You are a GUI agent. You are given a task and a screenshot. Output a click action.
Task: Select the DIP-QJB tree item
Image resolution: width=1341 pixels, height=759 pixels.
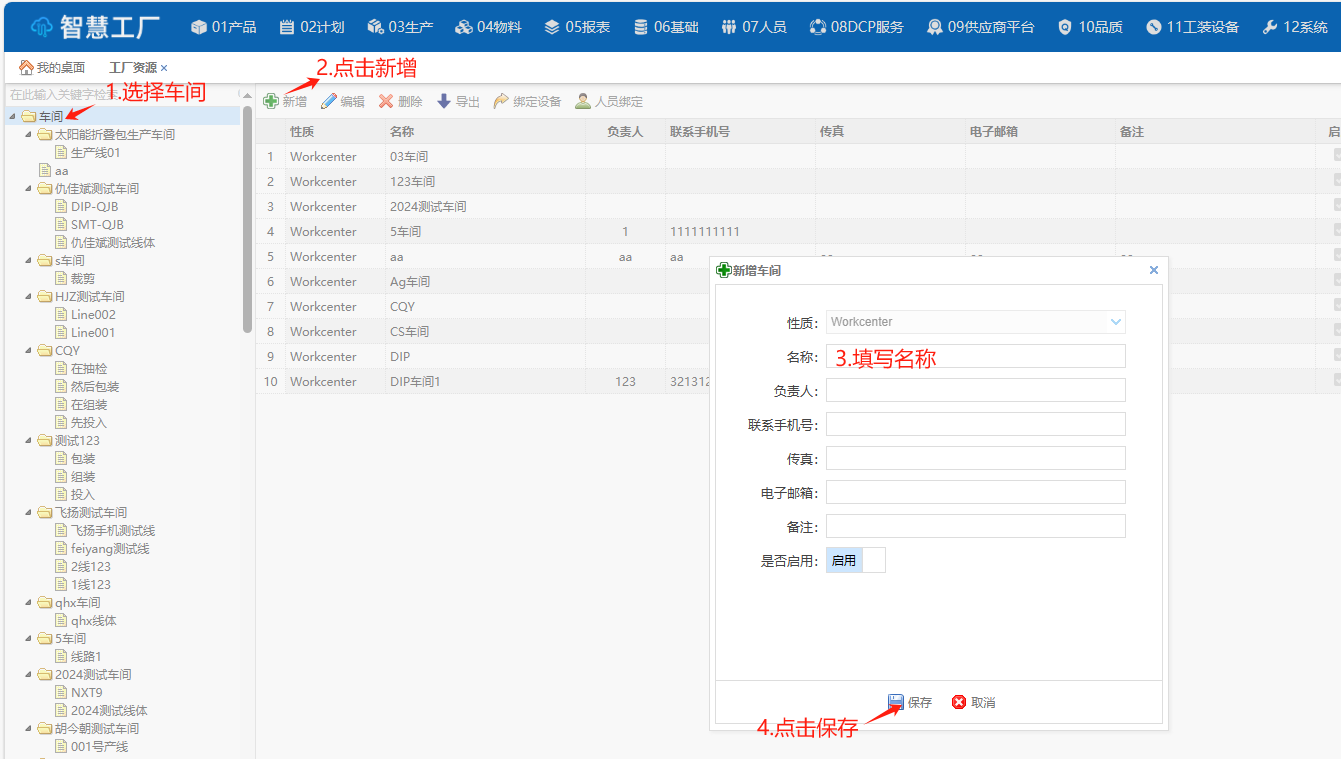coord(94,206)
